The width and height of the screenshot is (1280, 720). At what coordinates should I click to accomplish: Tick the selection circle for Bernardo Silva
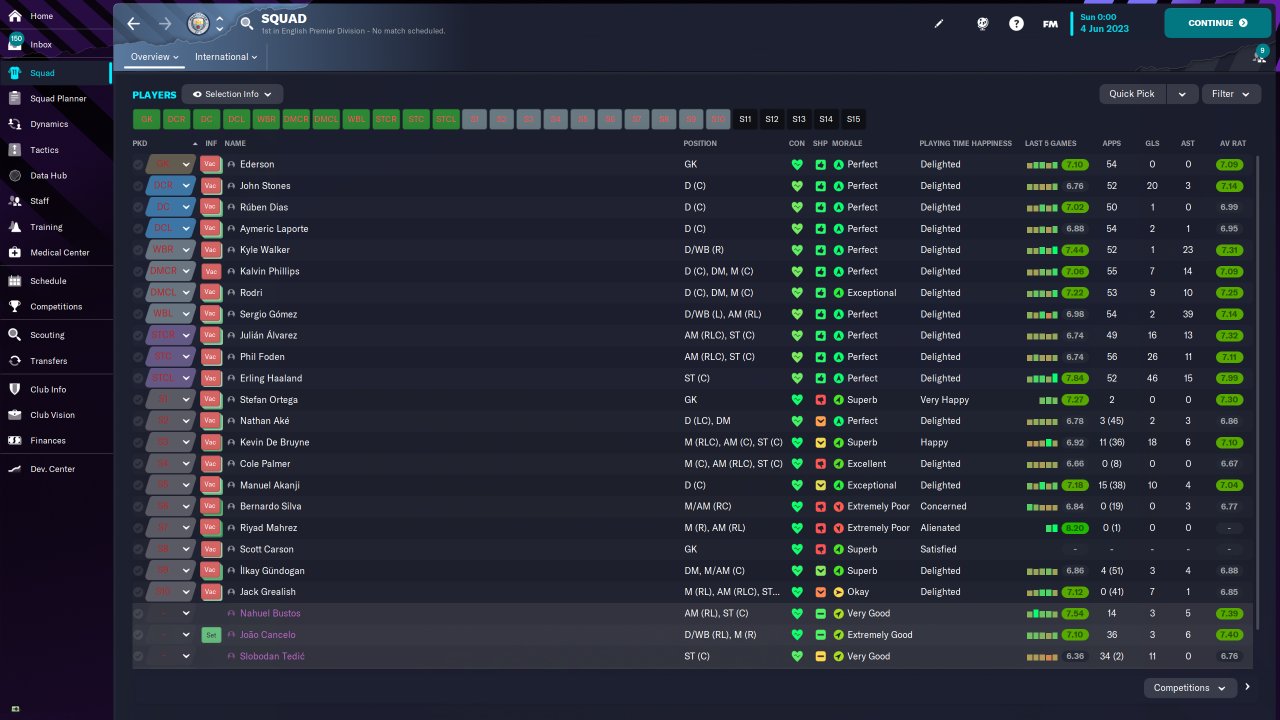point(138,507)
